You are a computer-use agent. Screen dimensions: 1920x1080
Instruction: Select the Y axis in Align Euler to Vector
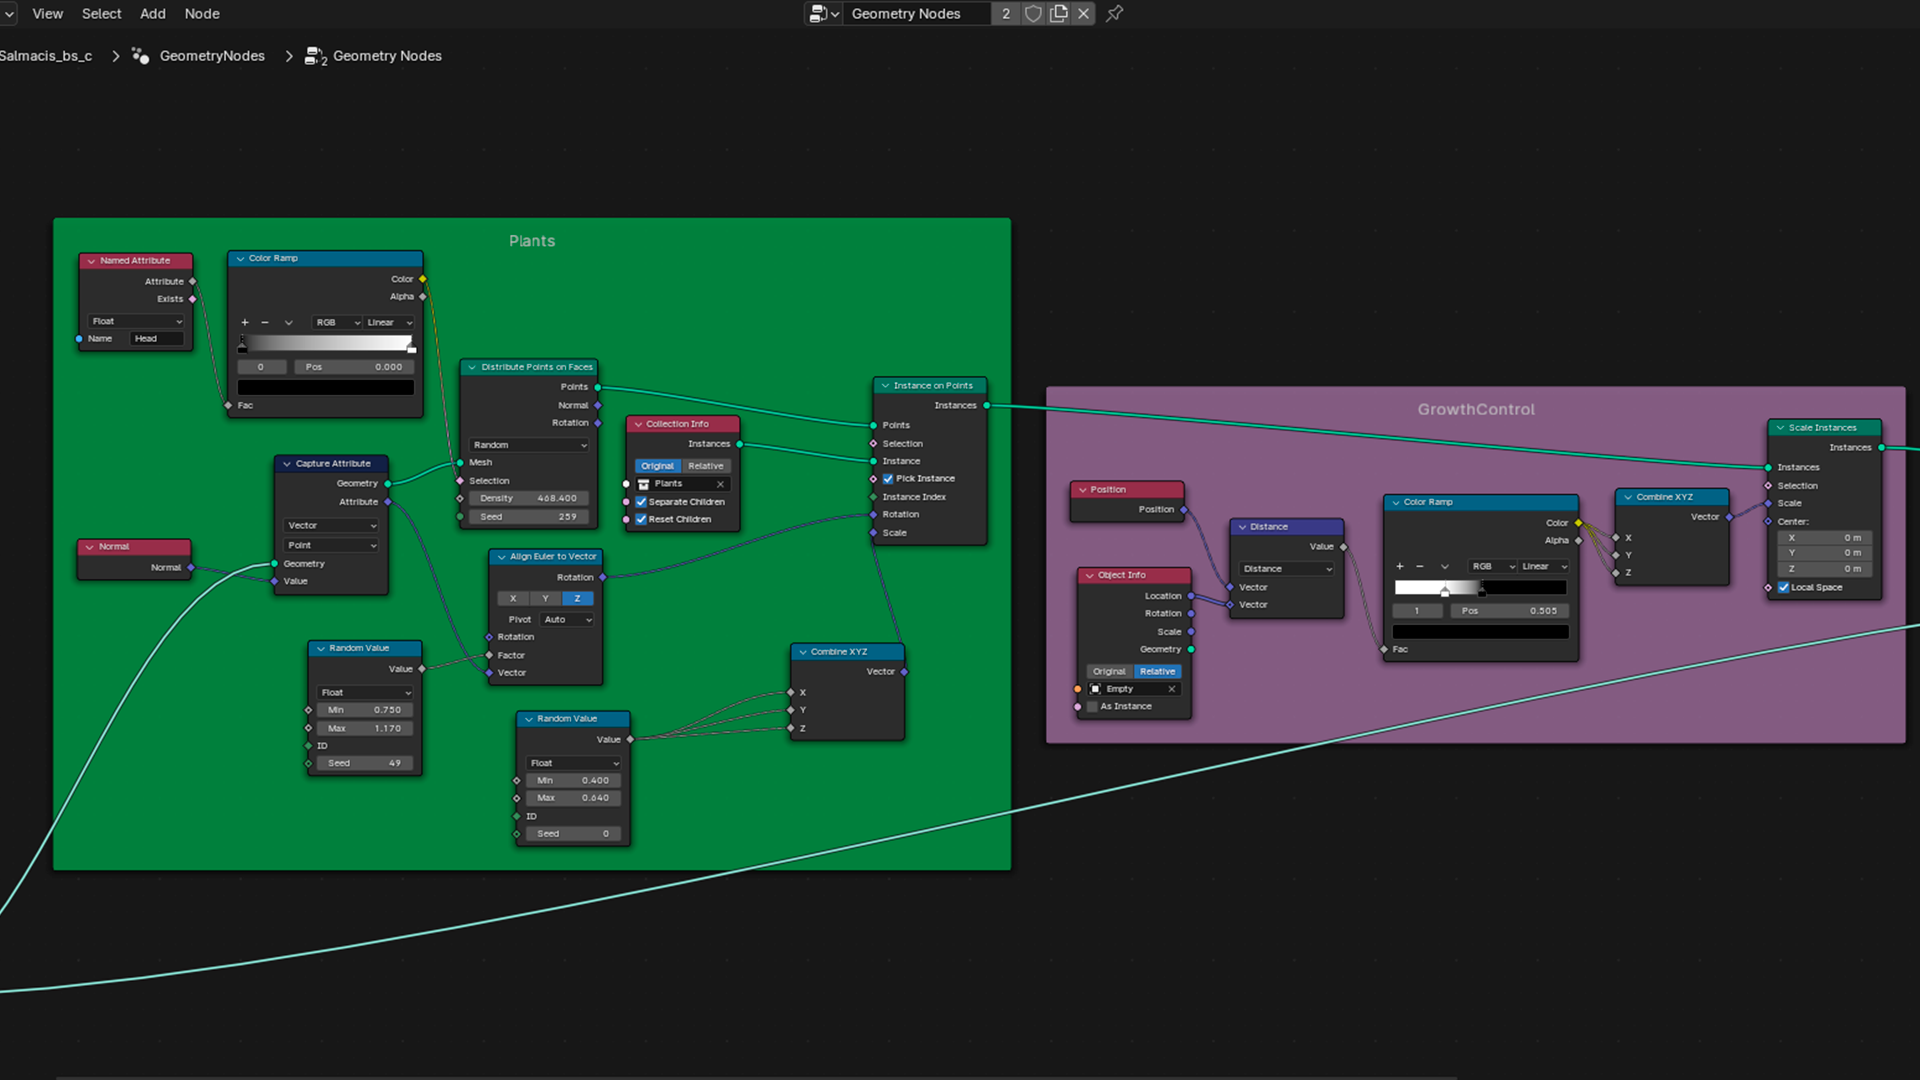point(545,599)
